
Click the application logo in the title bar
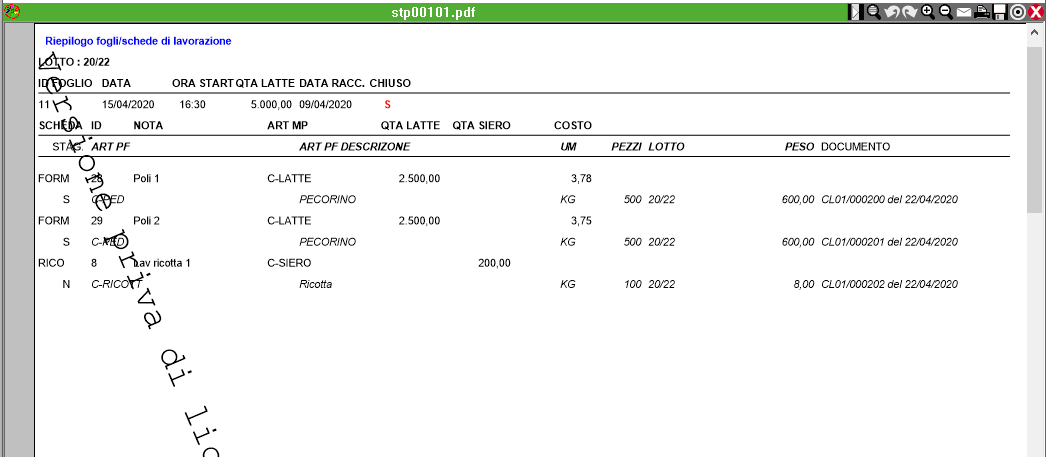12,12
